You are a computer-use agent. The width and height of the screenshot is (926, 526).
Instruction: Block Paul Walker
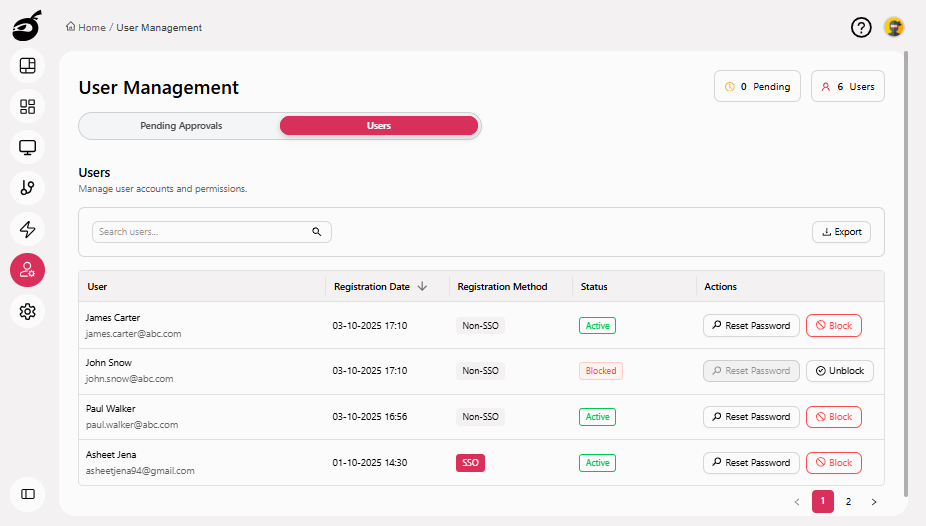(834, 417)
